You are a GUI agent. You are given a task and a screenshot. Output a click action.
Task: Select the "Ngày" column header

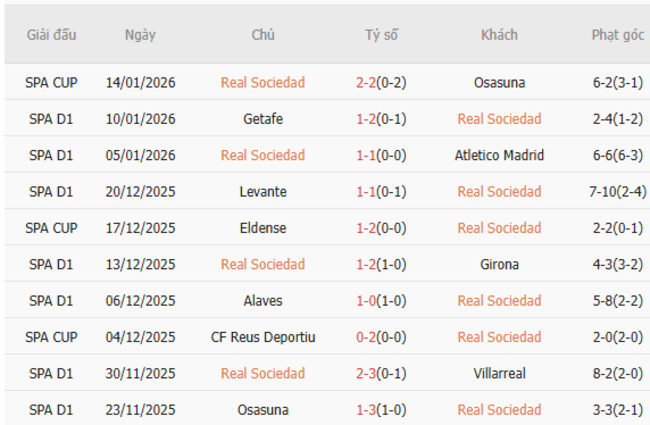click(x=140, y=34)
